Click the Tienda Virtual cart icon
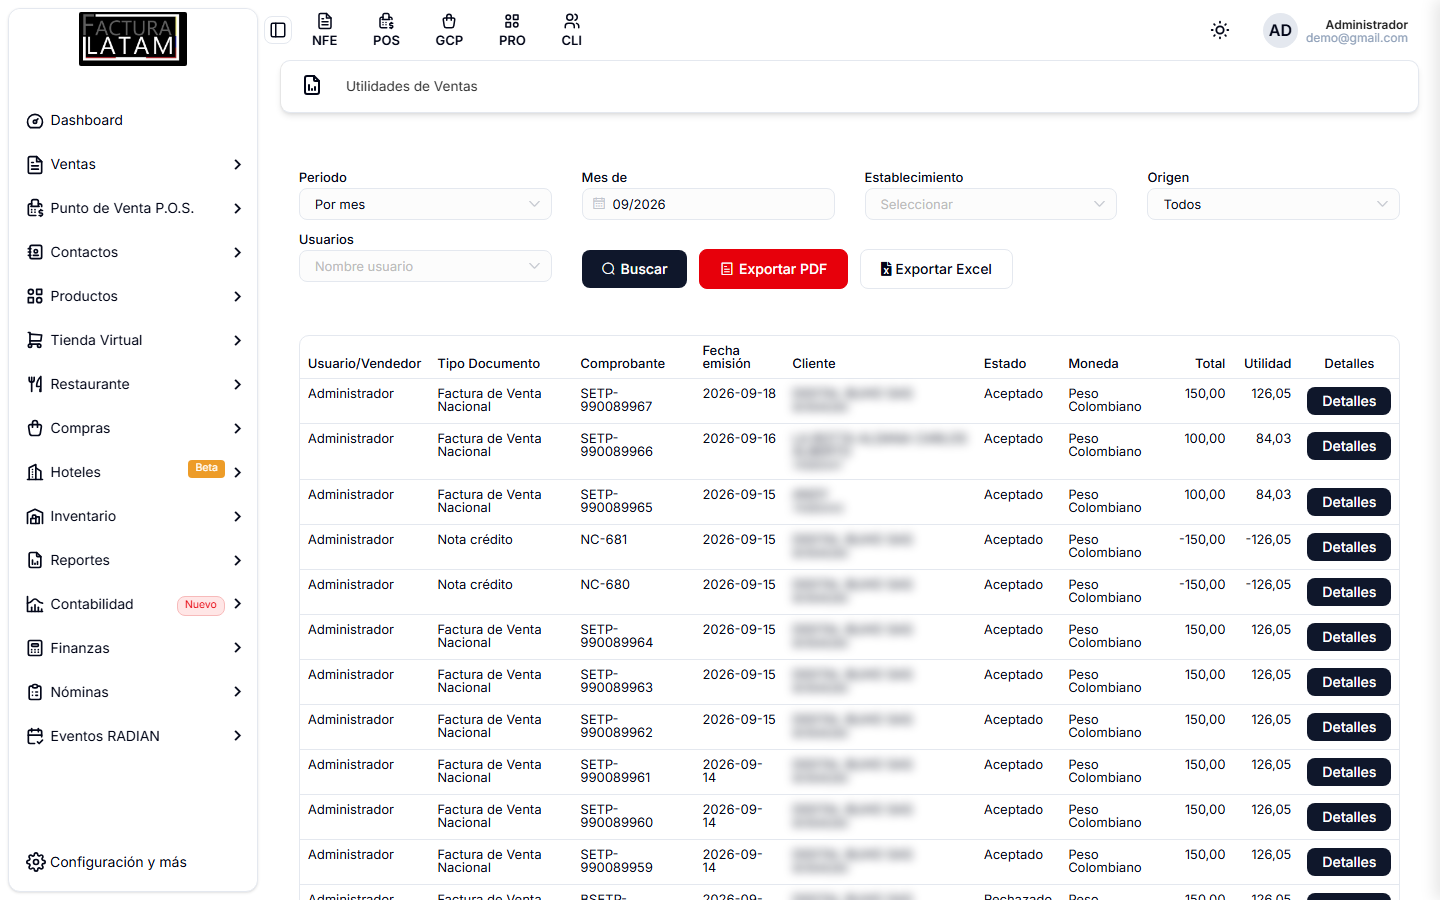This screenshot has width=1440, height=900. (35, 341)
